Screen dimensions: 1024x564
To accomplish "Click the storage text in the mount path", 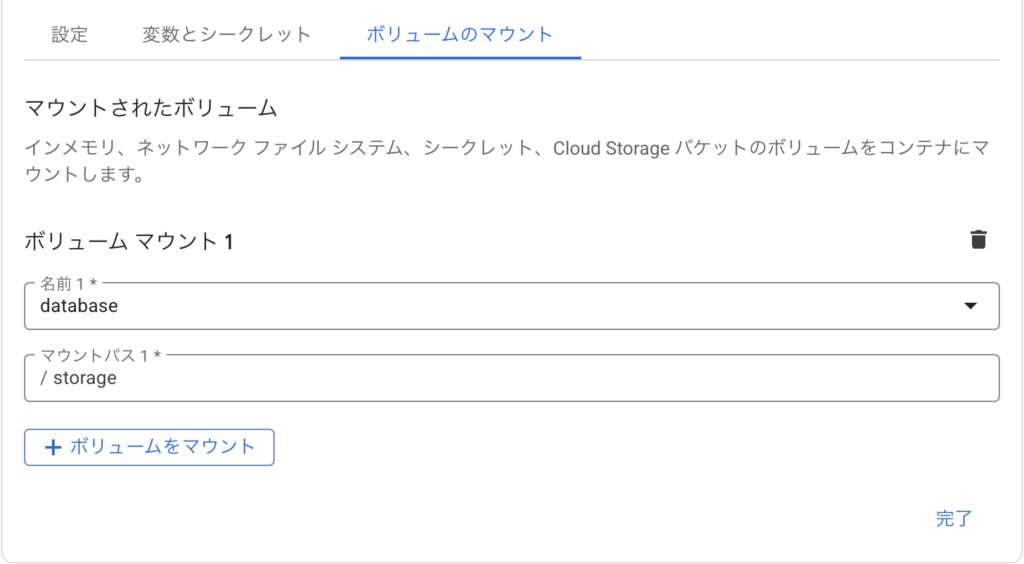I will [85, 378].
